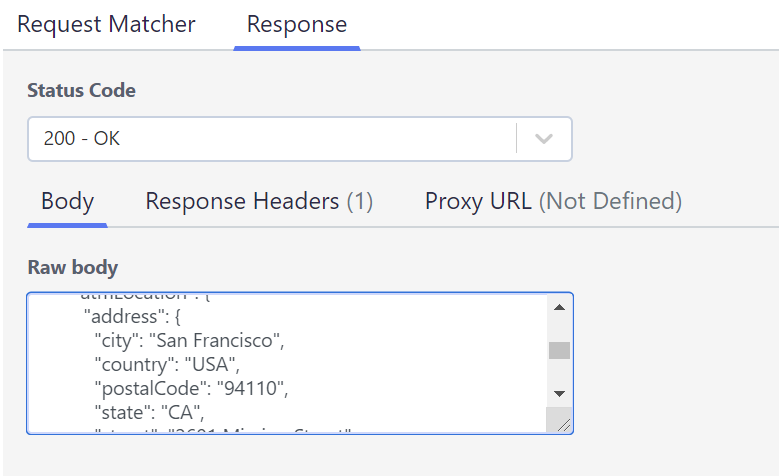Switch to the Request Matcher tab
Image resolution: width=779 pixels, height=476 pixels.
(106, 24)
